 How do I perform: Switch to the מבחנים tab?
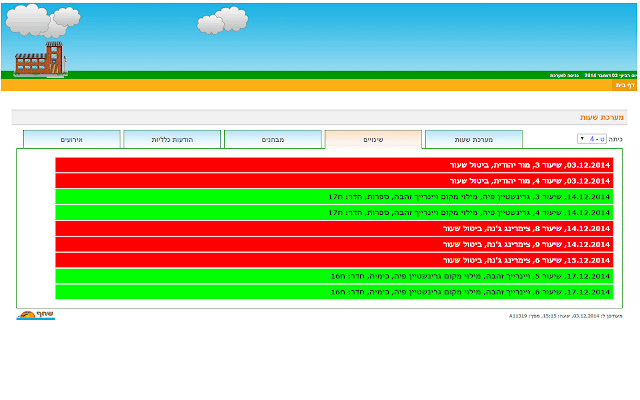273,140
